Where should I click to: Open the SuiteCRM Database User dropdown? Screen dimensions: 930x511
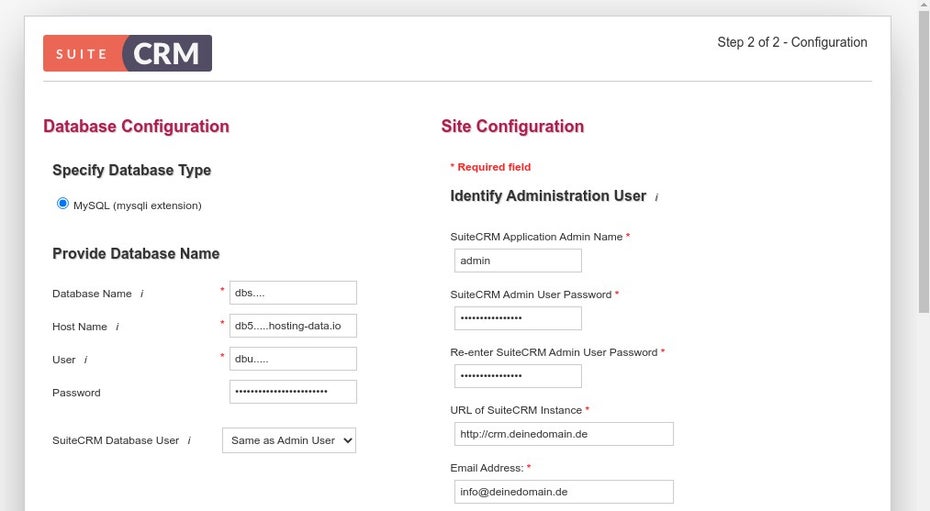click(289, 440)
